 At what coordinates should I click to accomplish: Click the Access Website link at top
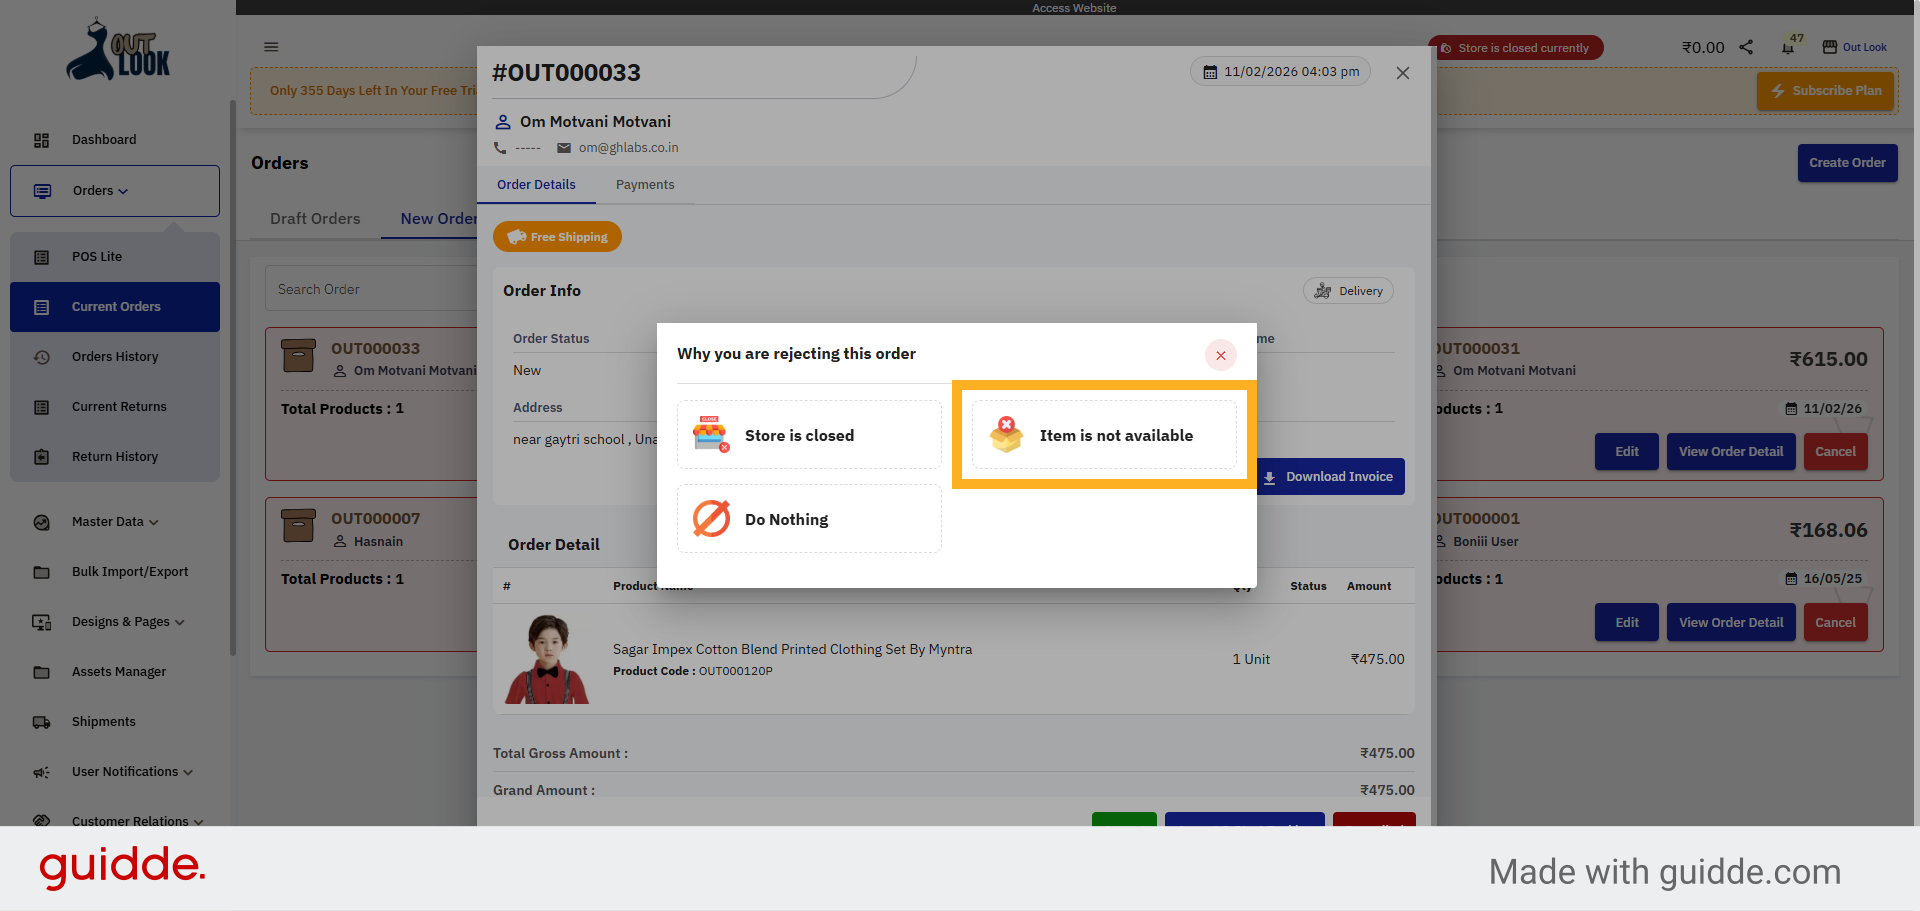pyautogui.click(x=1074, y=8)
